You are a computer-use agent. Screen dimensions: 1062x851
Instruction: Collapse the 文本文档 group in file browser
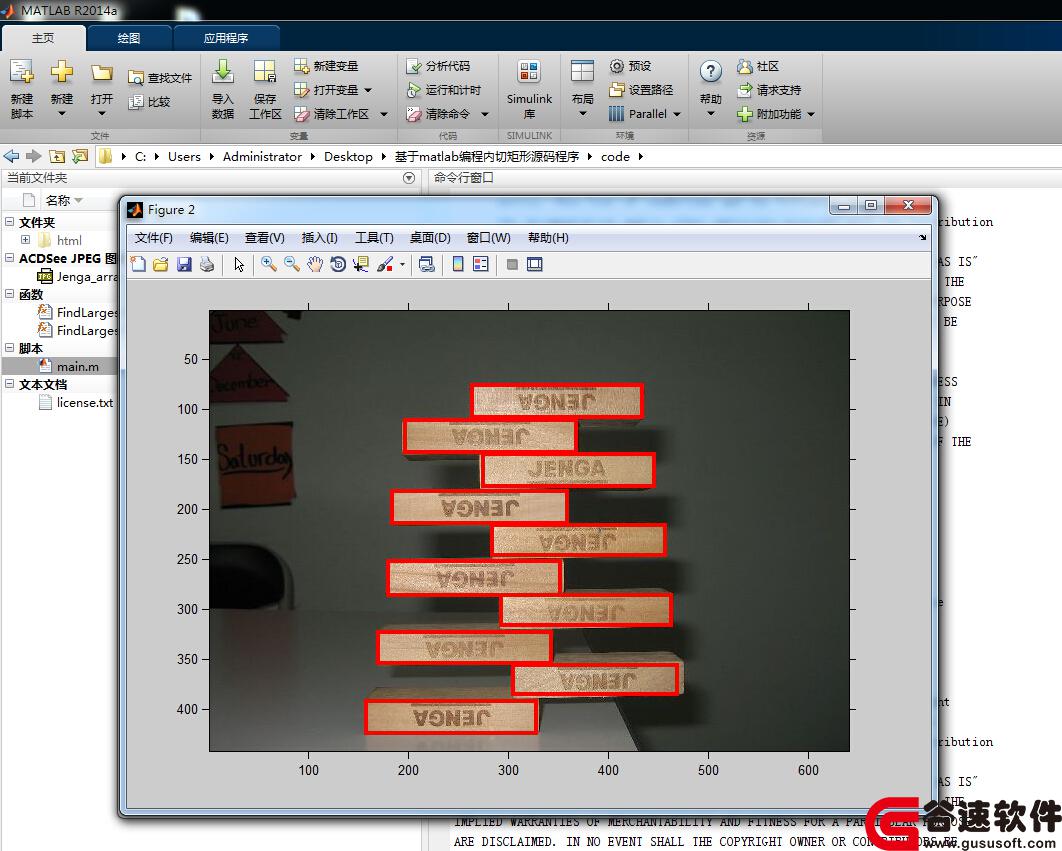point(9,383)
